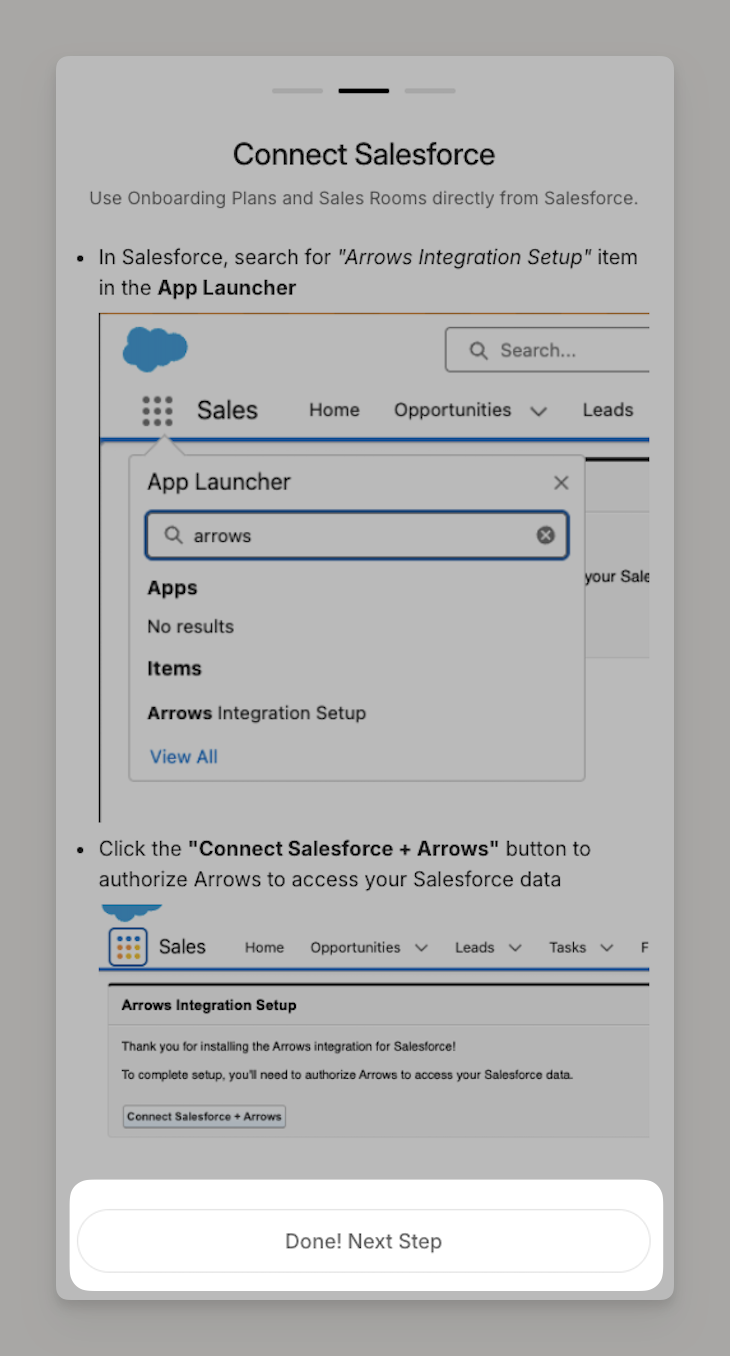Viewport: 730px width, 1356px height.
Task: Click the Items section label in App Launcher
Action: [174, 669]
